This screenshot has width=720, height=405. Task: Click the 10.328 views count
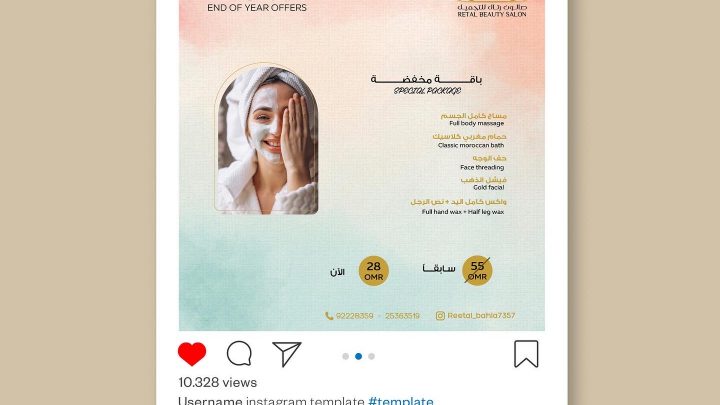218,382
